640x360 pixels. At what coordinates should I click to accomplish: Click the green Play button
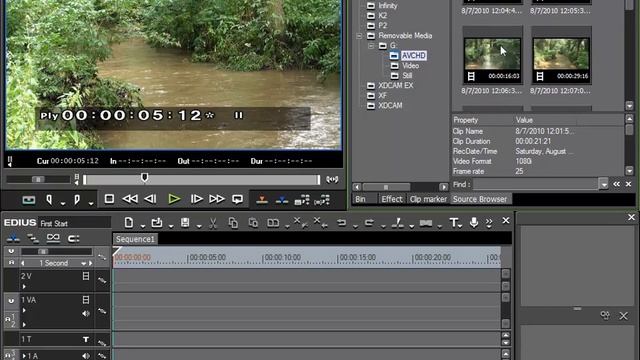174,199
